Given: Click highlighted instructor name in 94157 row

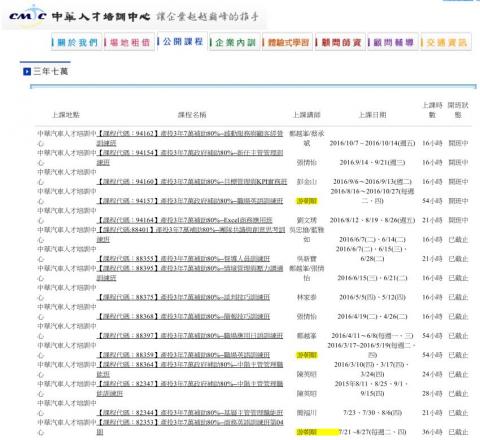Looking at the screenshot, I should pyautogui.click(x=307, y=201).
